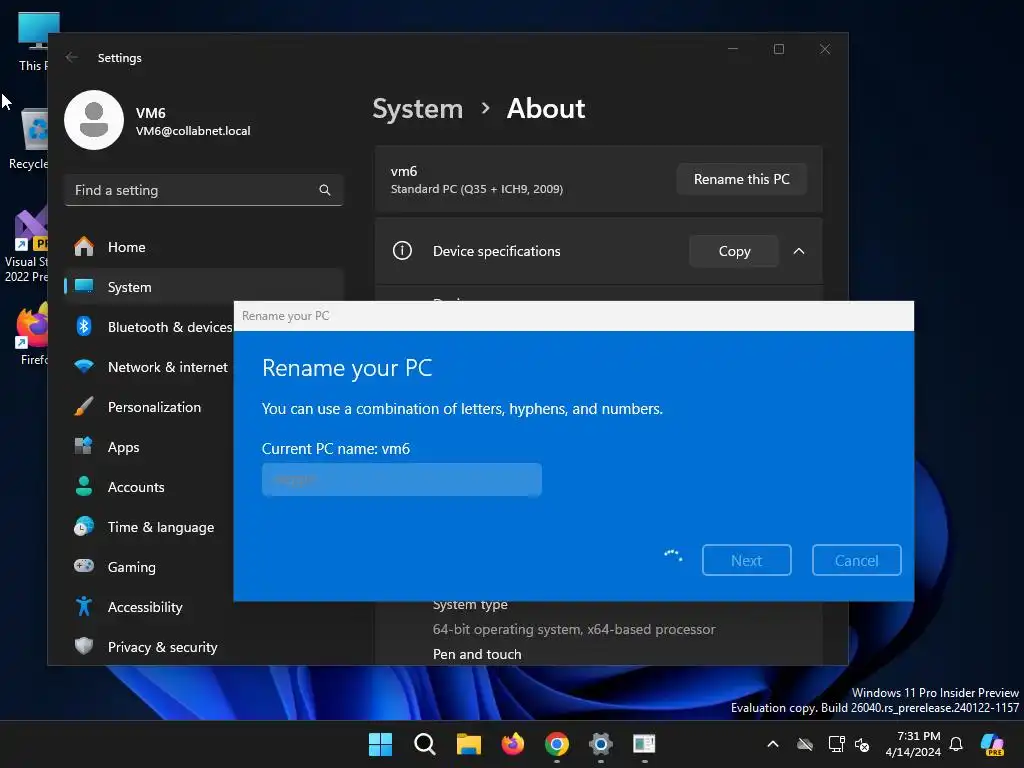Click the search magnifier in Find a setting

pyautogui.click(x=325, y=190)
